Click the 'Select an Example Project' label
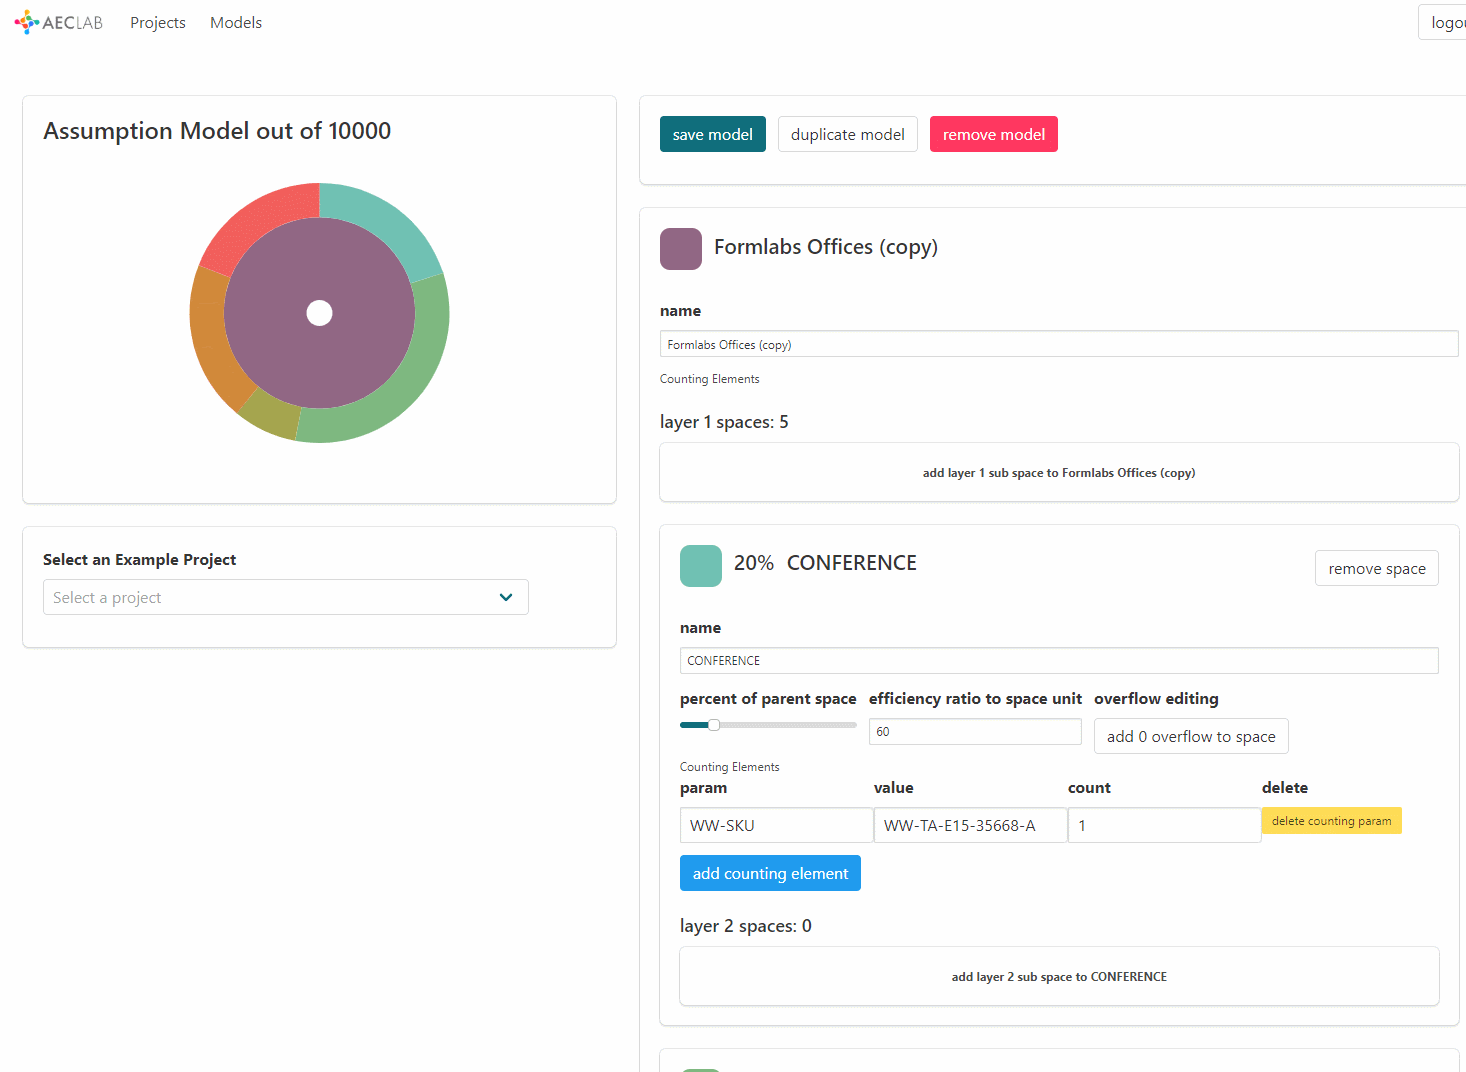Screen dimensions: 1466x1072 pyautogui.click(x=140, y=559)
